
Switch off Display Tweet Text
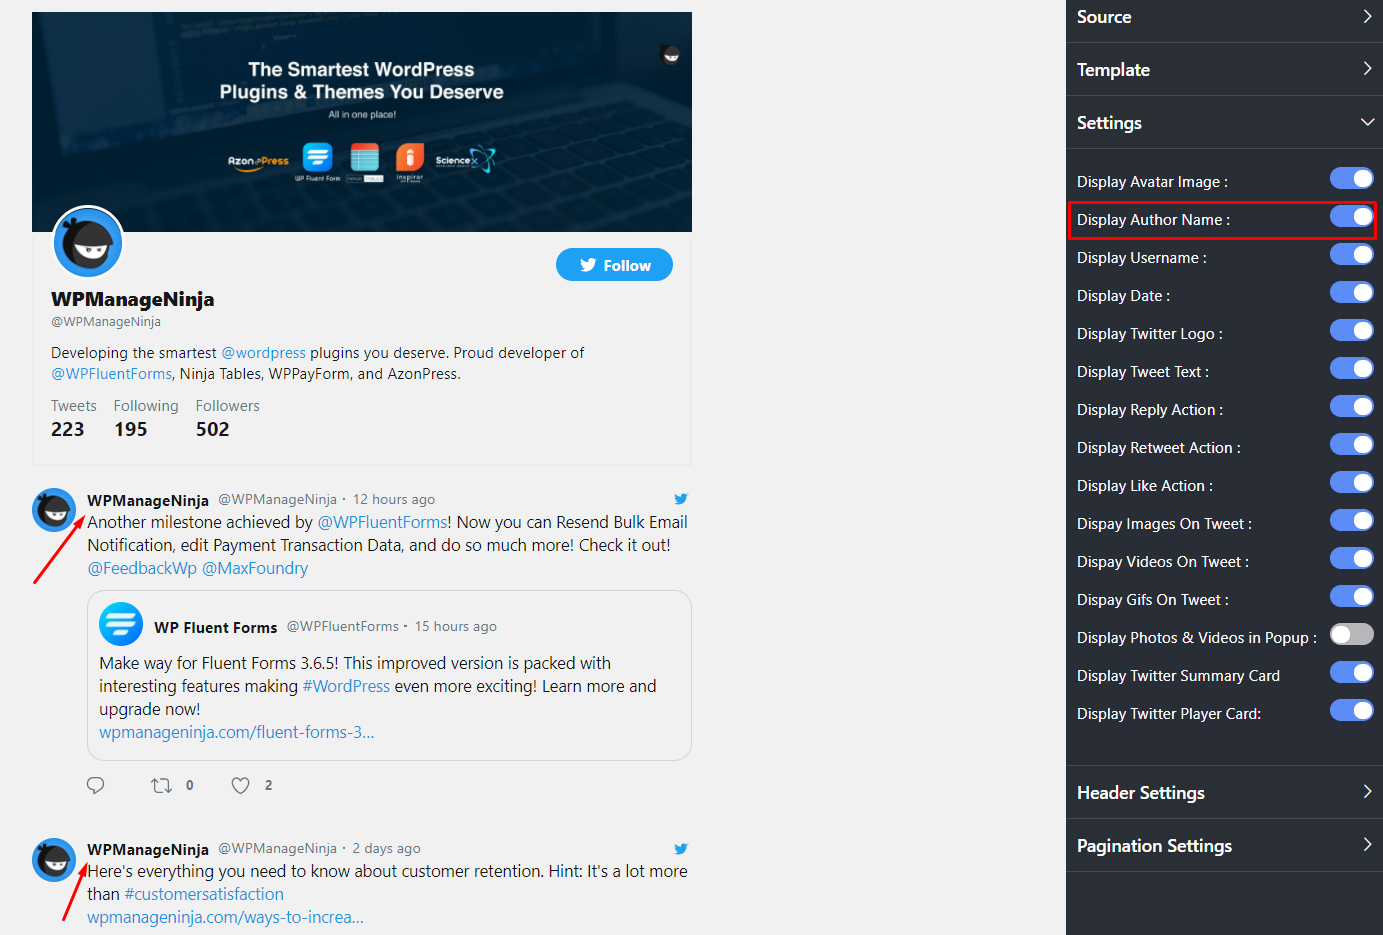[1351, 368]
